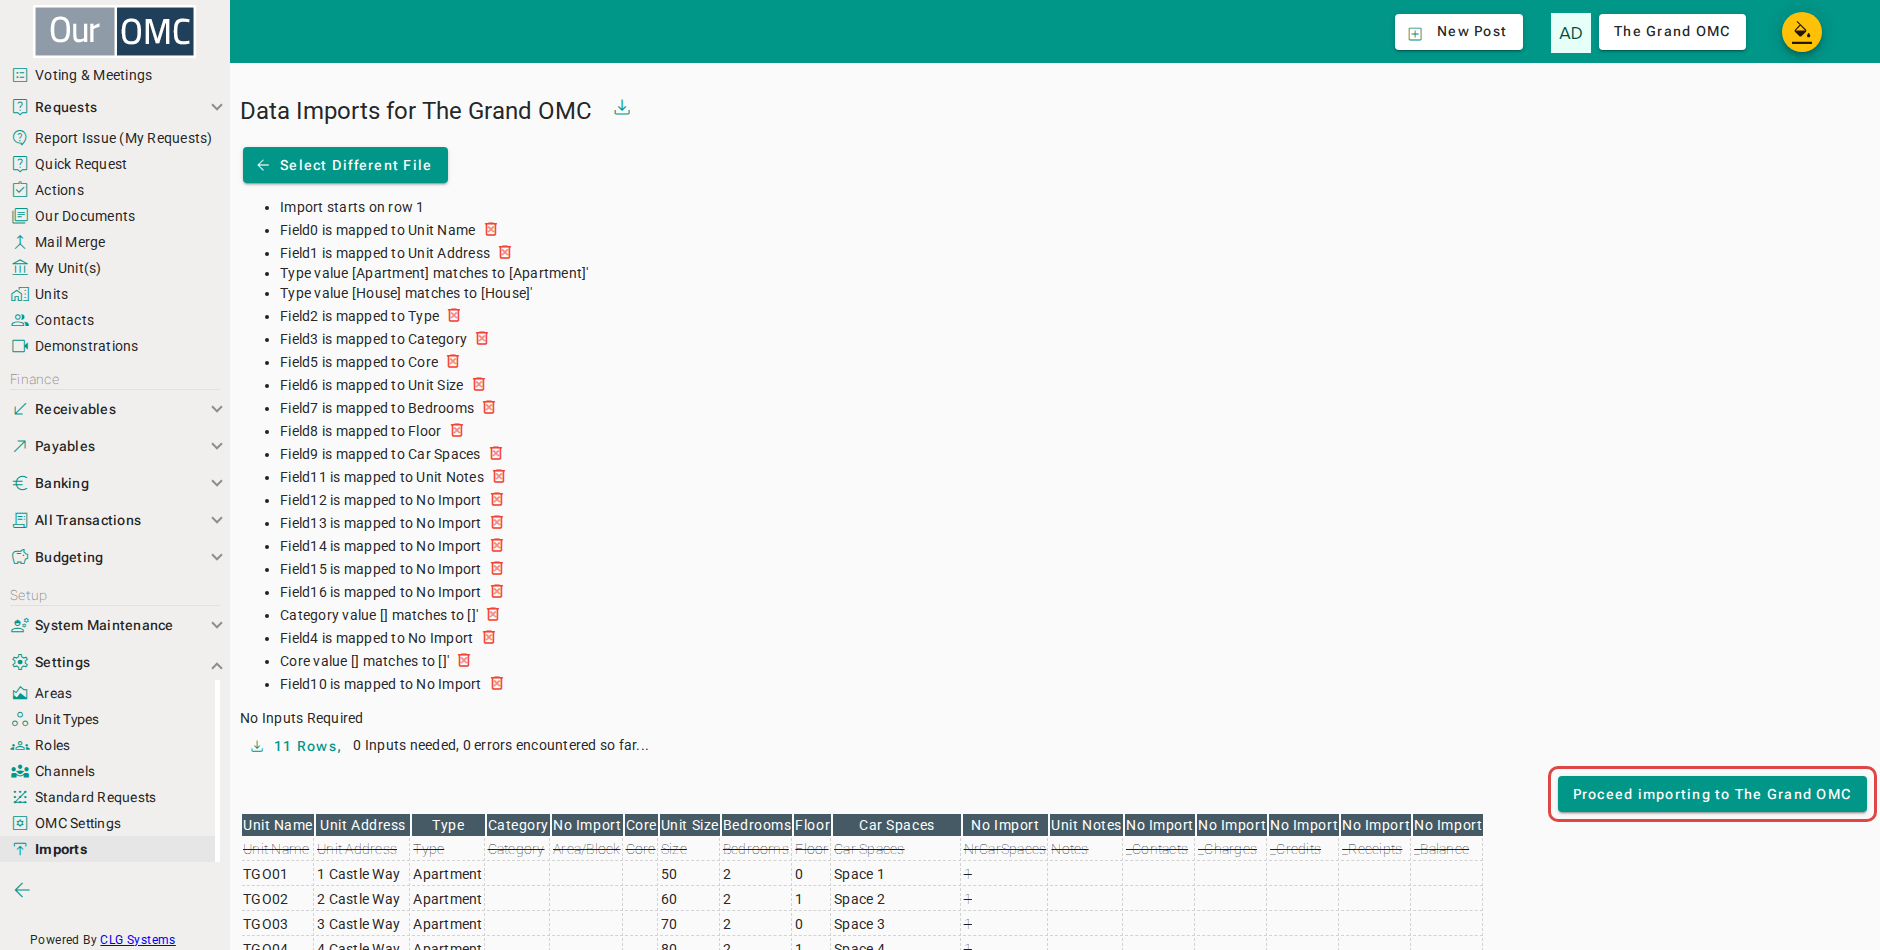Delete the Field12 No Import mapping
The image size is (1880, 950).
(497, 500)
